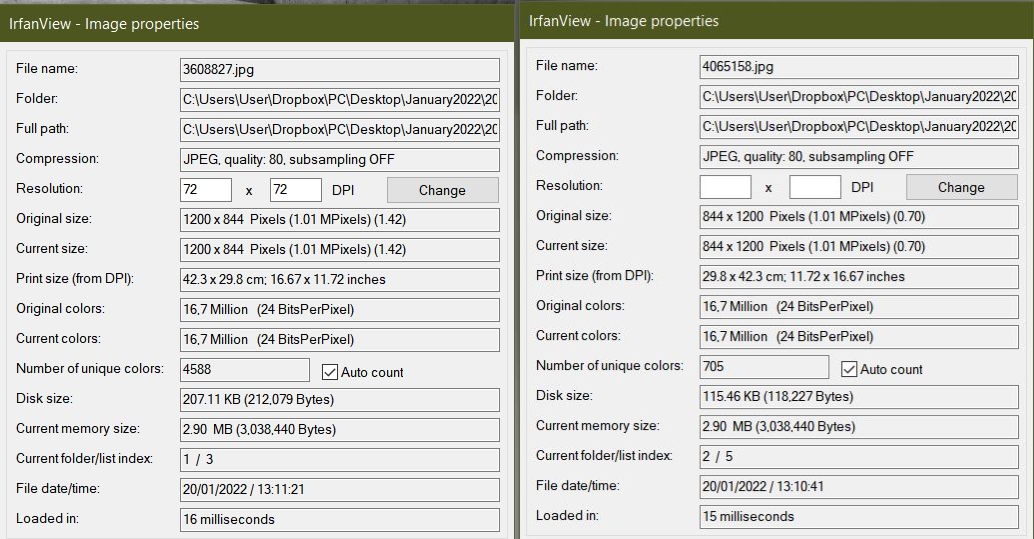Click empty horizontal DPI field in right window
1034x539 pixels.
pyautogui.click(x=725, y=187)
